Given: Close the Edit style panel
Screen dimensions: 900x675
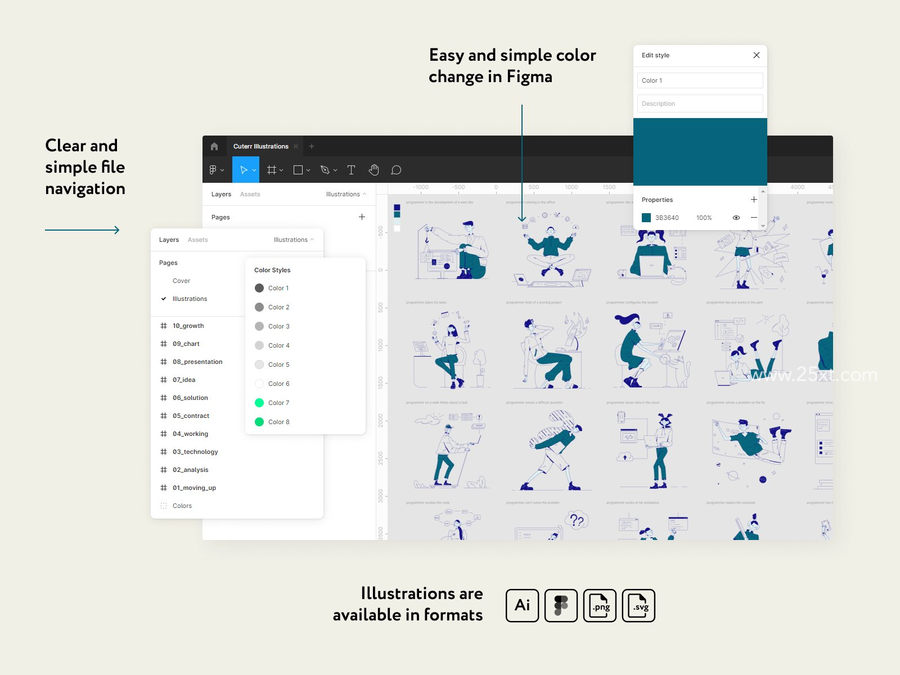Looking at the screenshot, I should [x=757, y=55].
